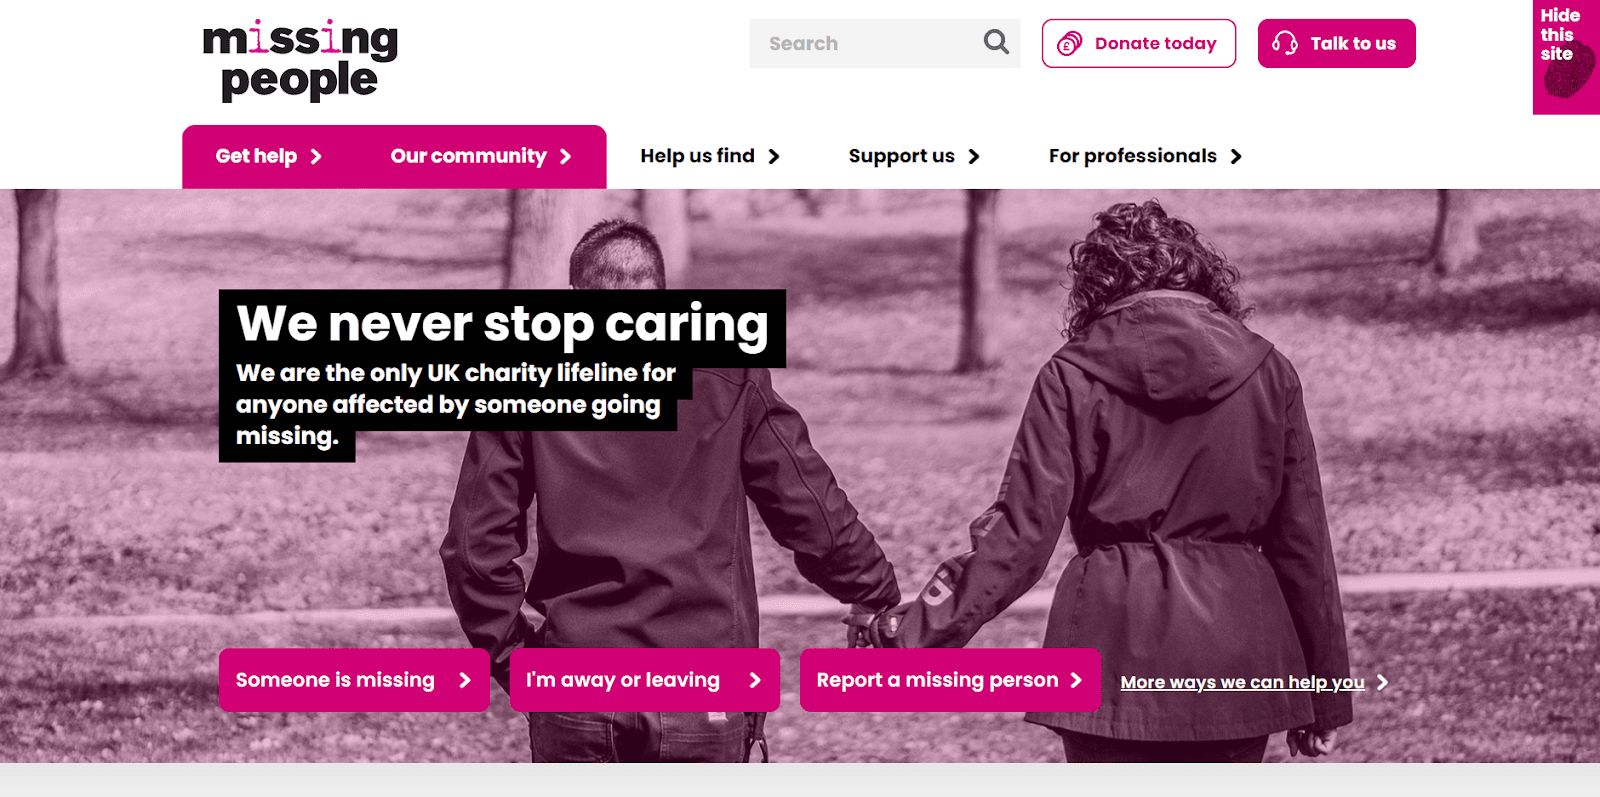1600x797 pixels.
Task: Click Report a missing person button
Action: 950,680
